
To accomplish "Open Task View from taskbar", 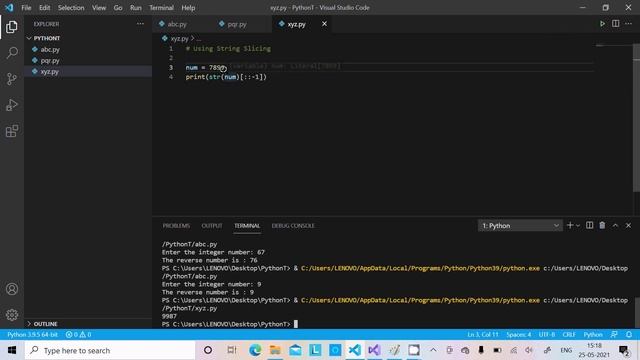I will tap(231, 350).
